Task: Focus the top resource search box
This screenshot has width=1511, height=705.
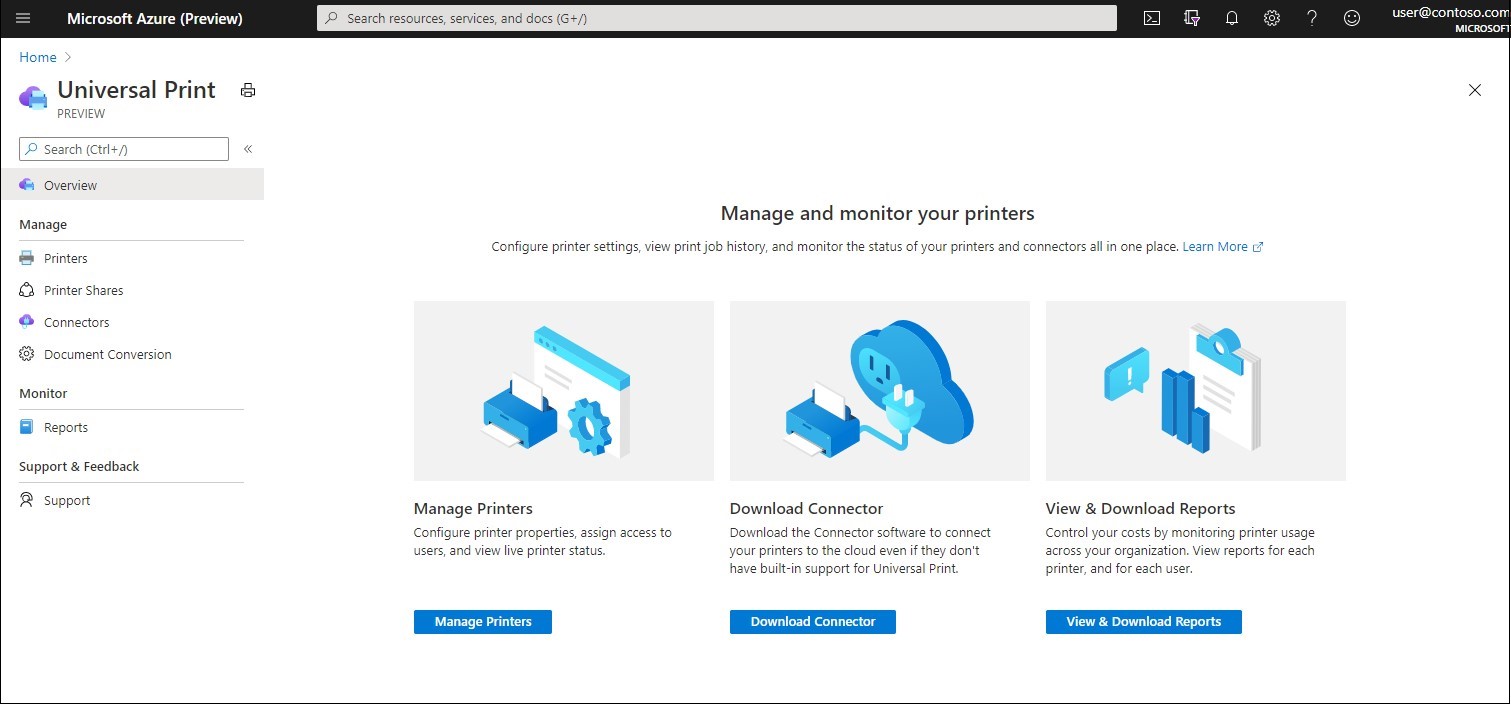Action: tap(716, 18)
